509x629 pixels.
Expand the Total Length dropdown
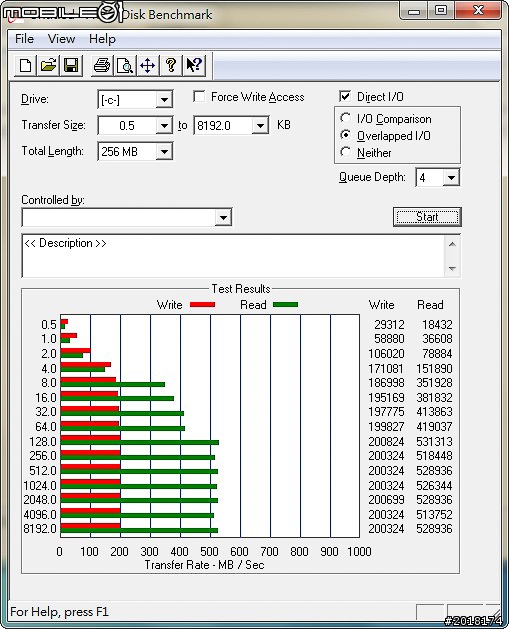[164, 152]
